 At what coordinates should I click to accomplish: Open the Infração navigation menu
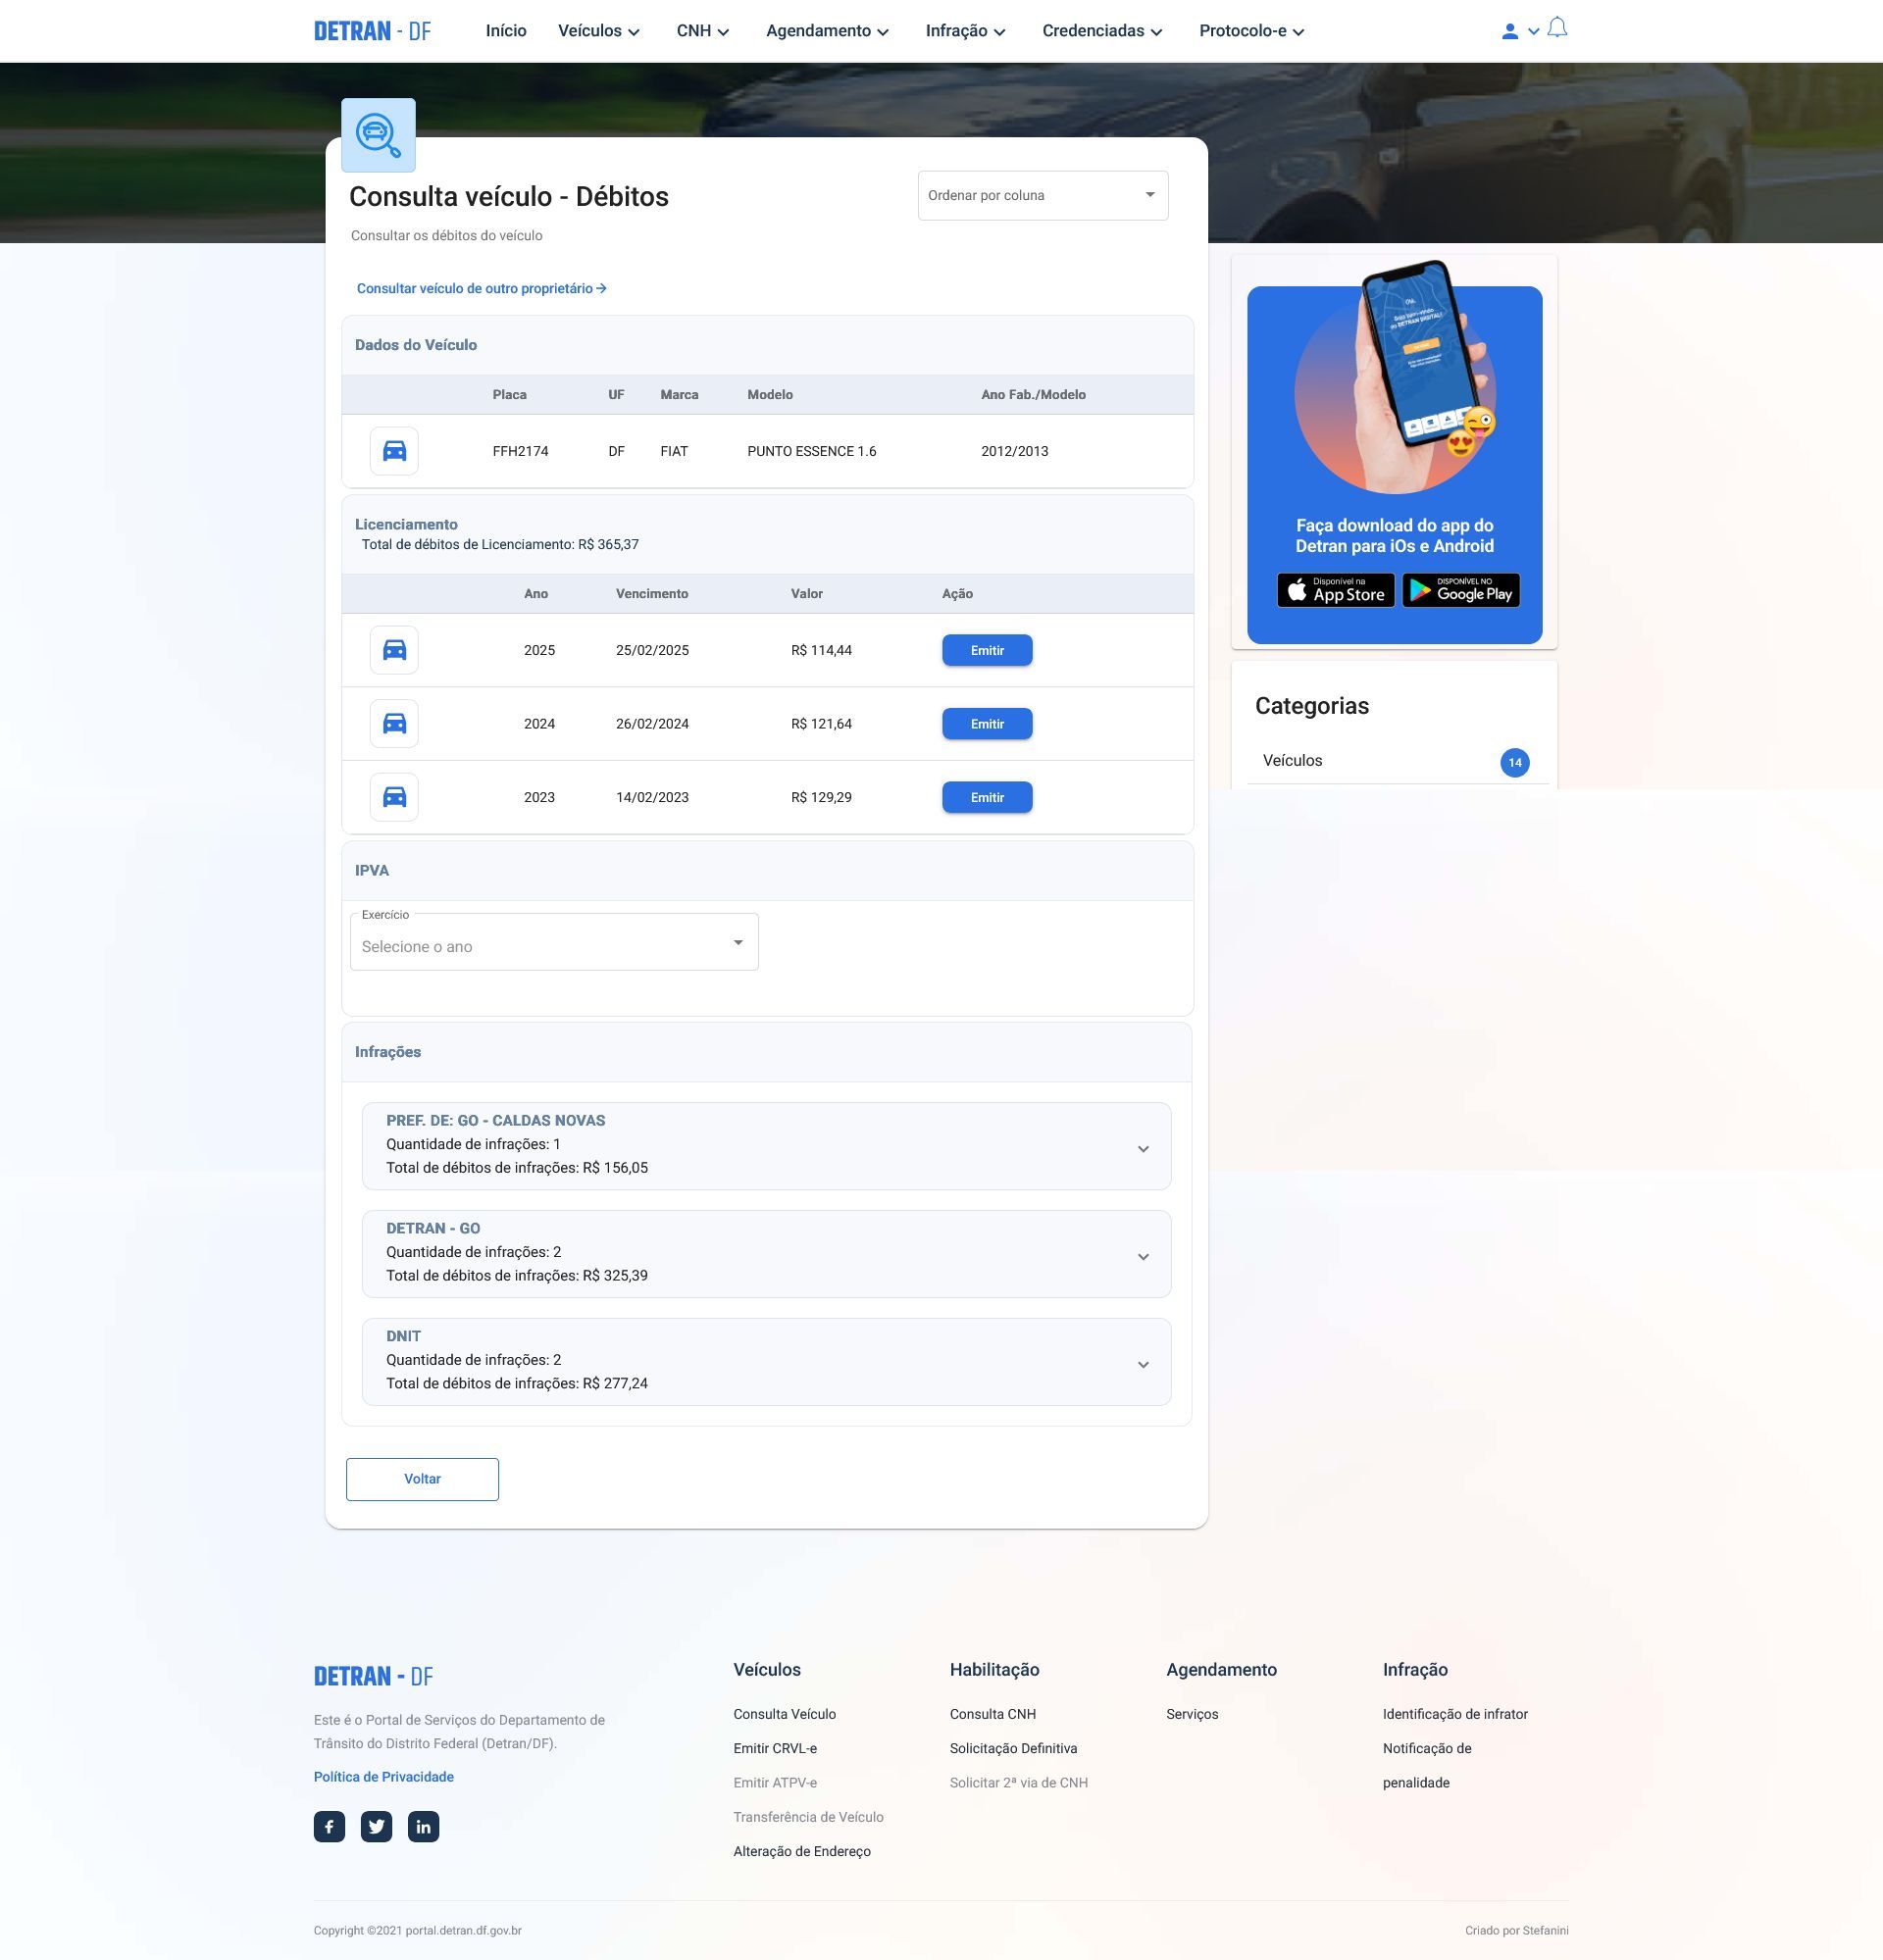[x=964, y=31]
